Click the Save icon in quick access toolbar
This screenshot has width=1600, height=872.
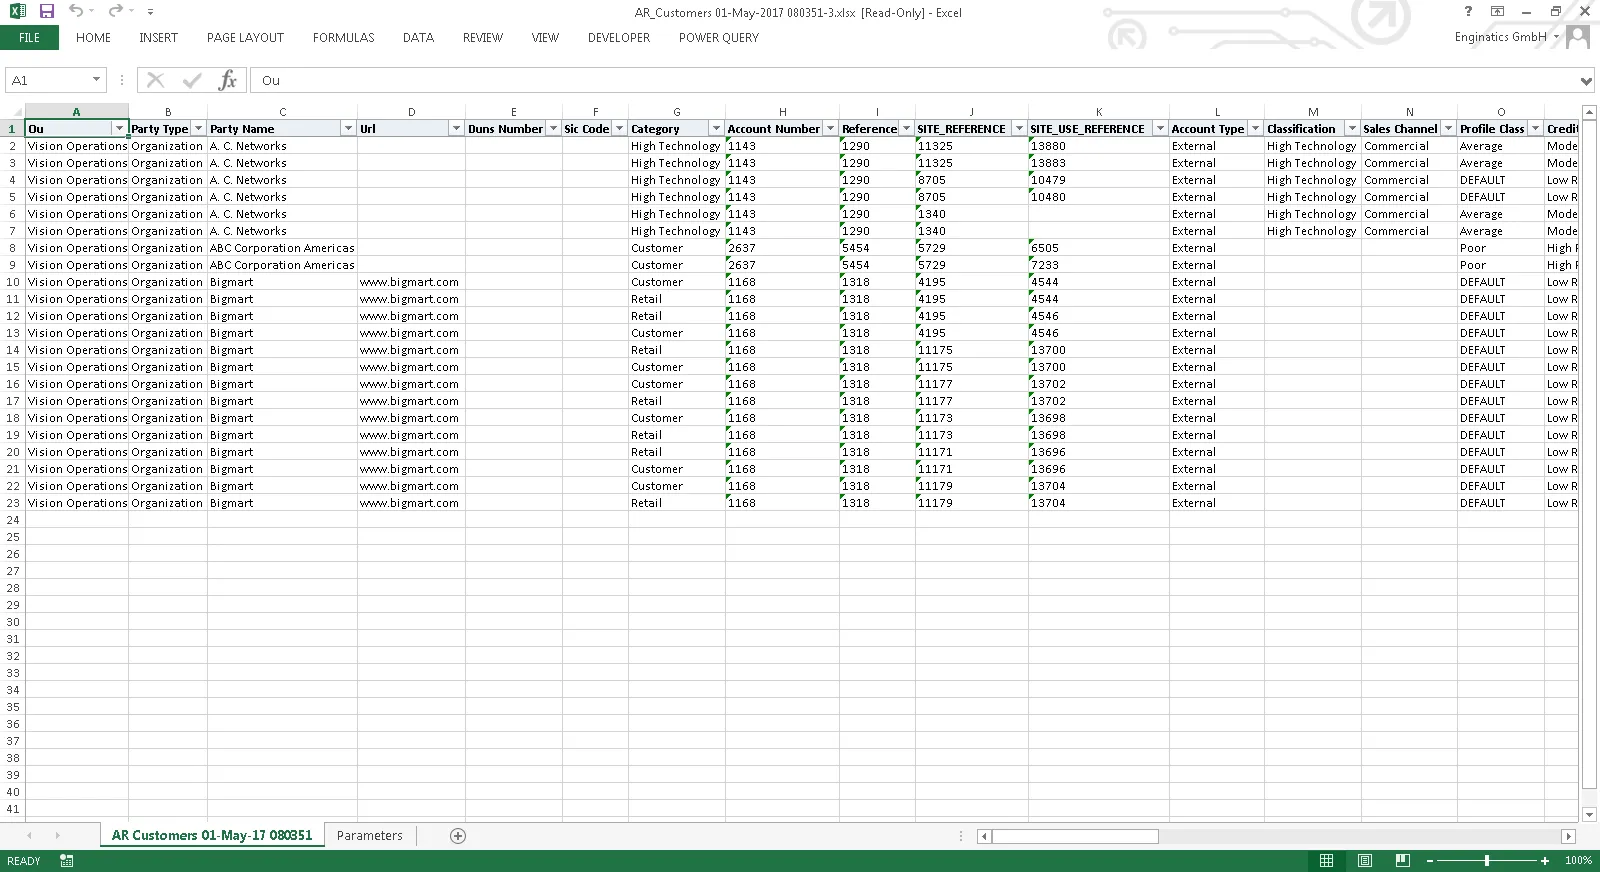pos(47,12)
